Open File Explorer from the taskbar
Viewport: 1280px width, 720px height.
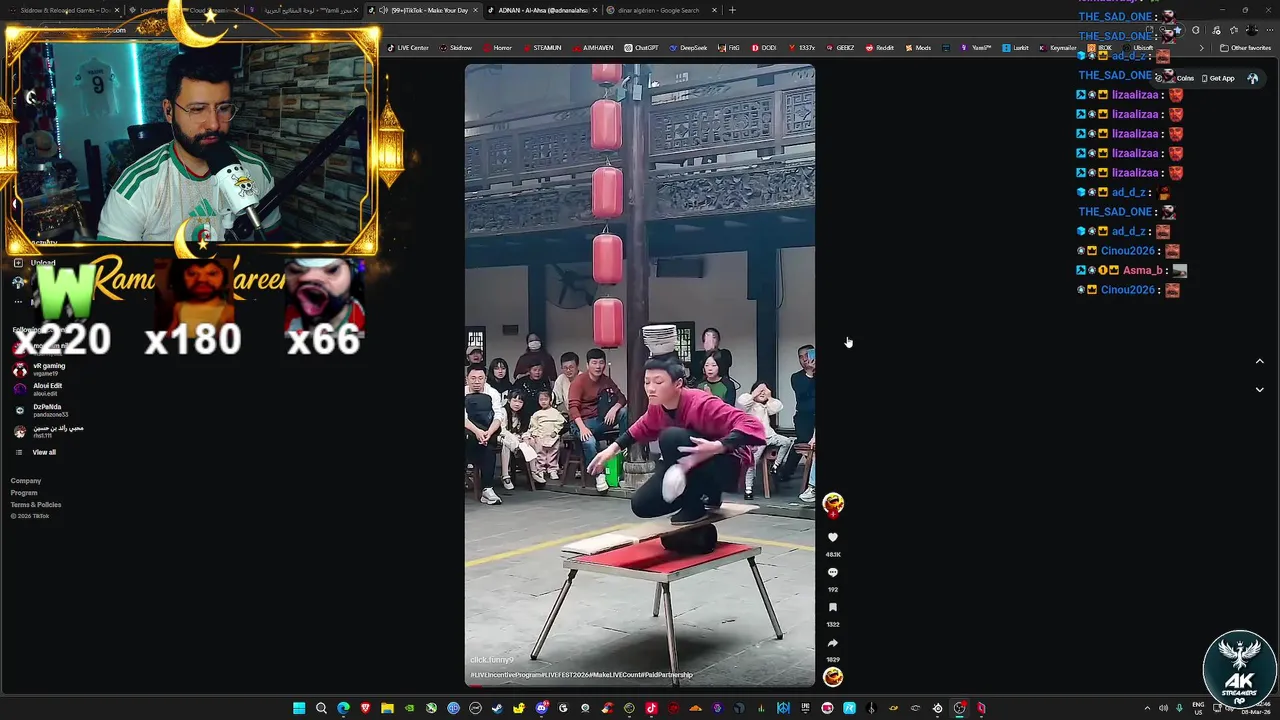pyautogui.click(x=387, y=708)
